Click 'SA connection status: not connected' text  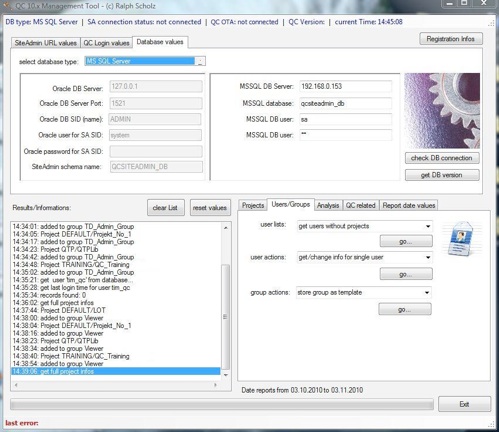pyautogui.click(x=144, y=22)
